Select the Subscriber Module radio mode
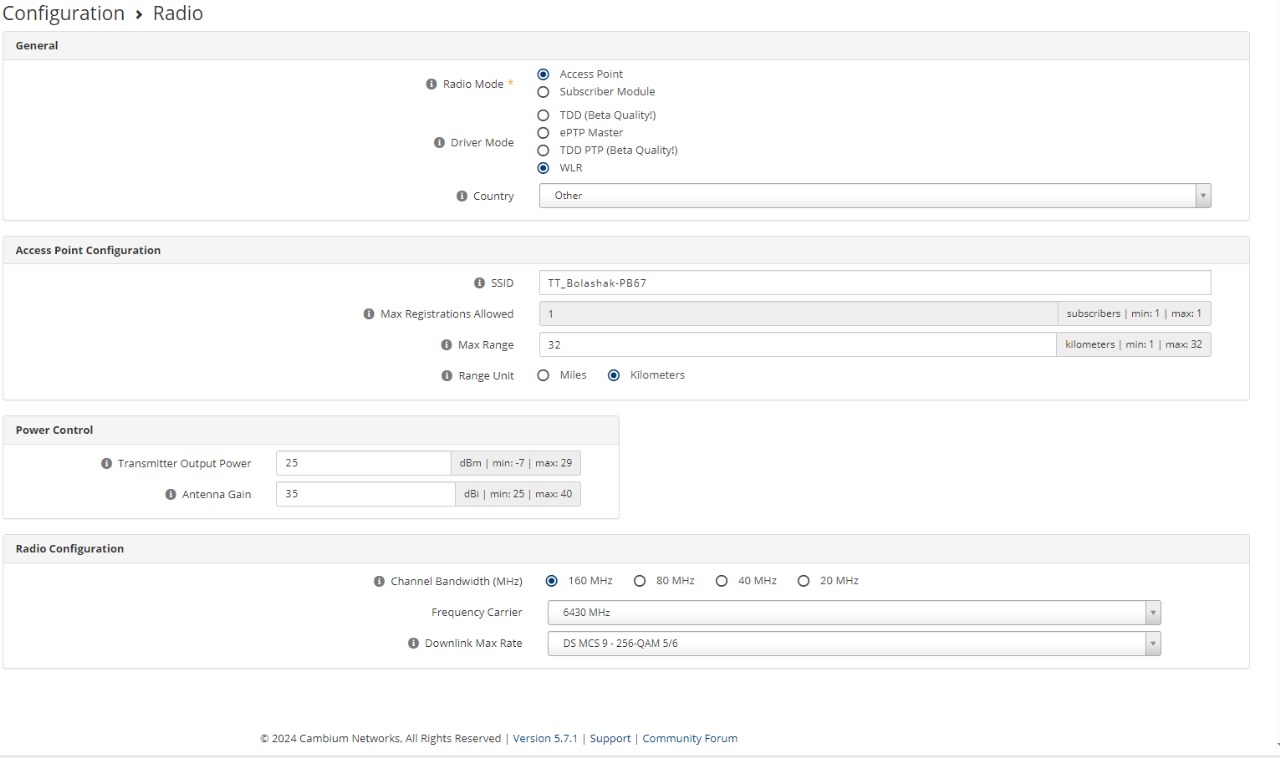 pyautogui.click(x=544, y=92)
